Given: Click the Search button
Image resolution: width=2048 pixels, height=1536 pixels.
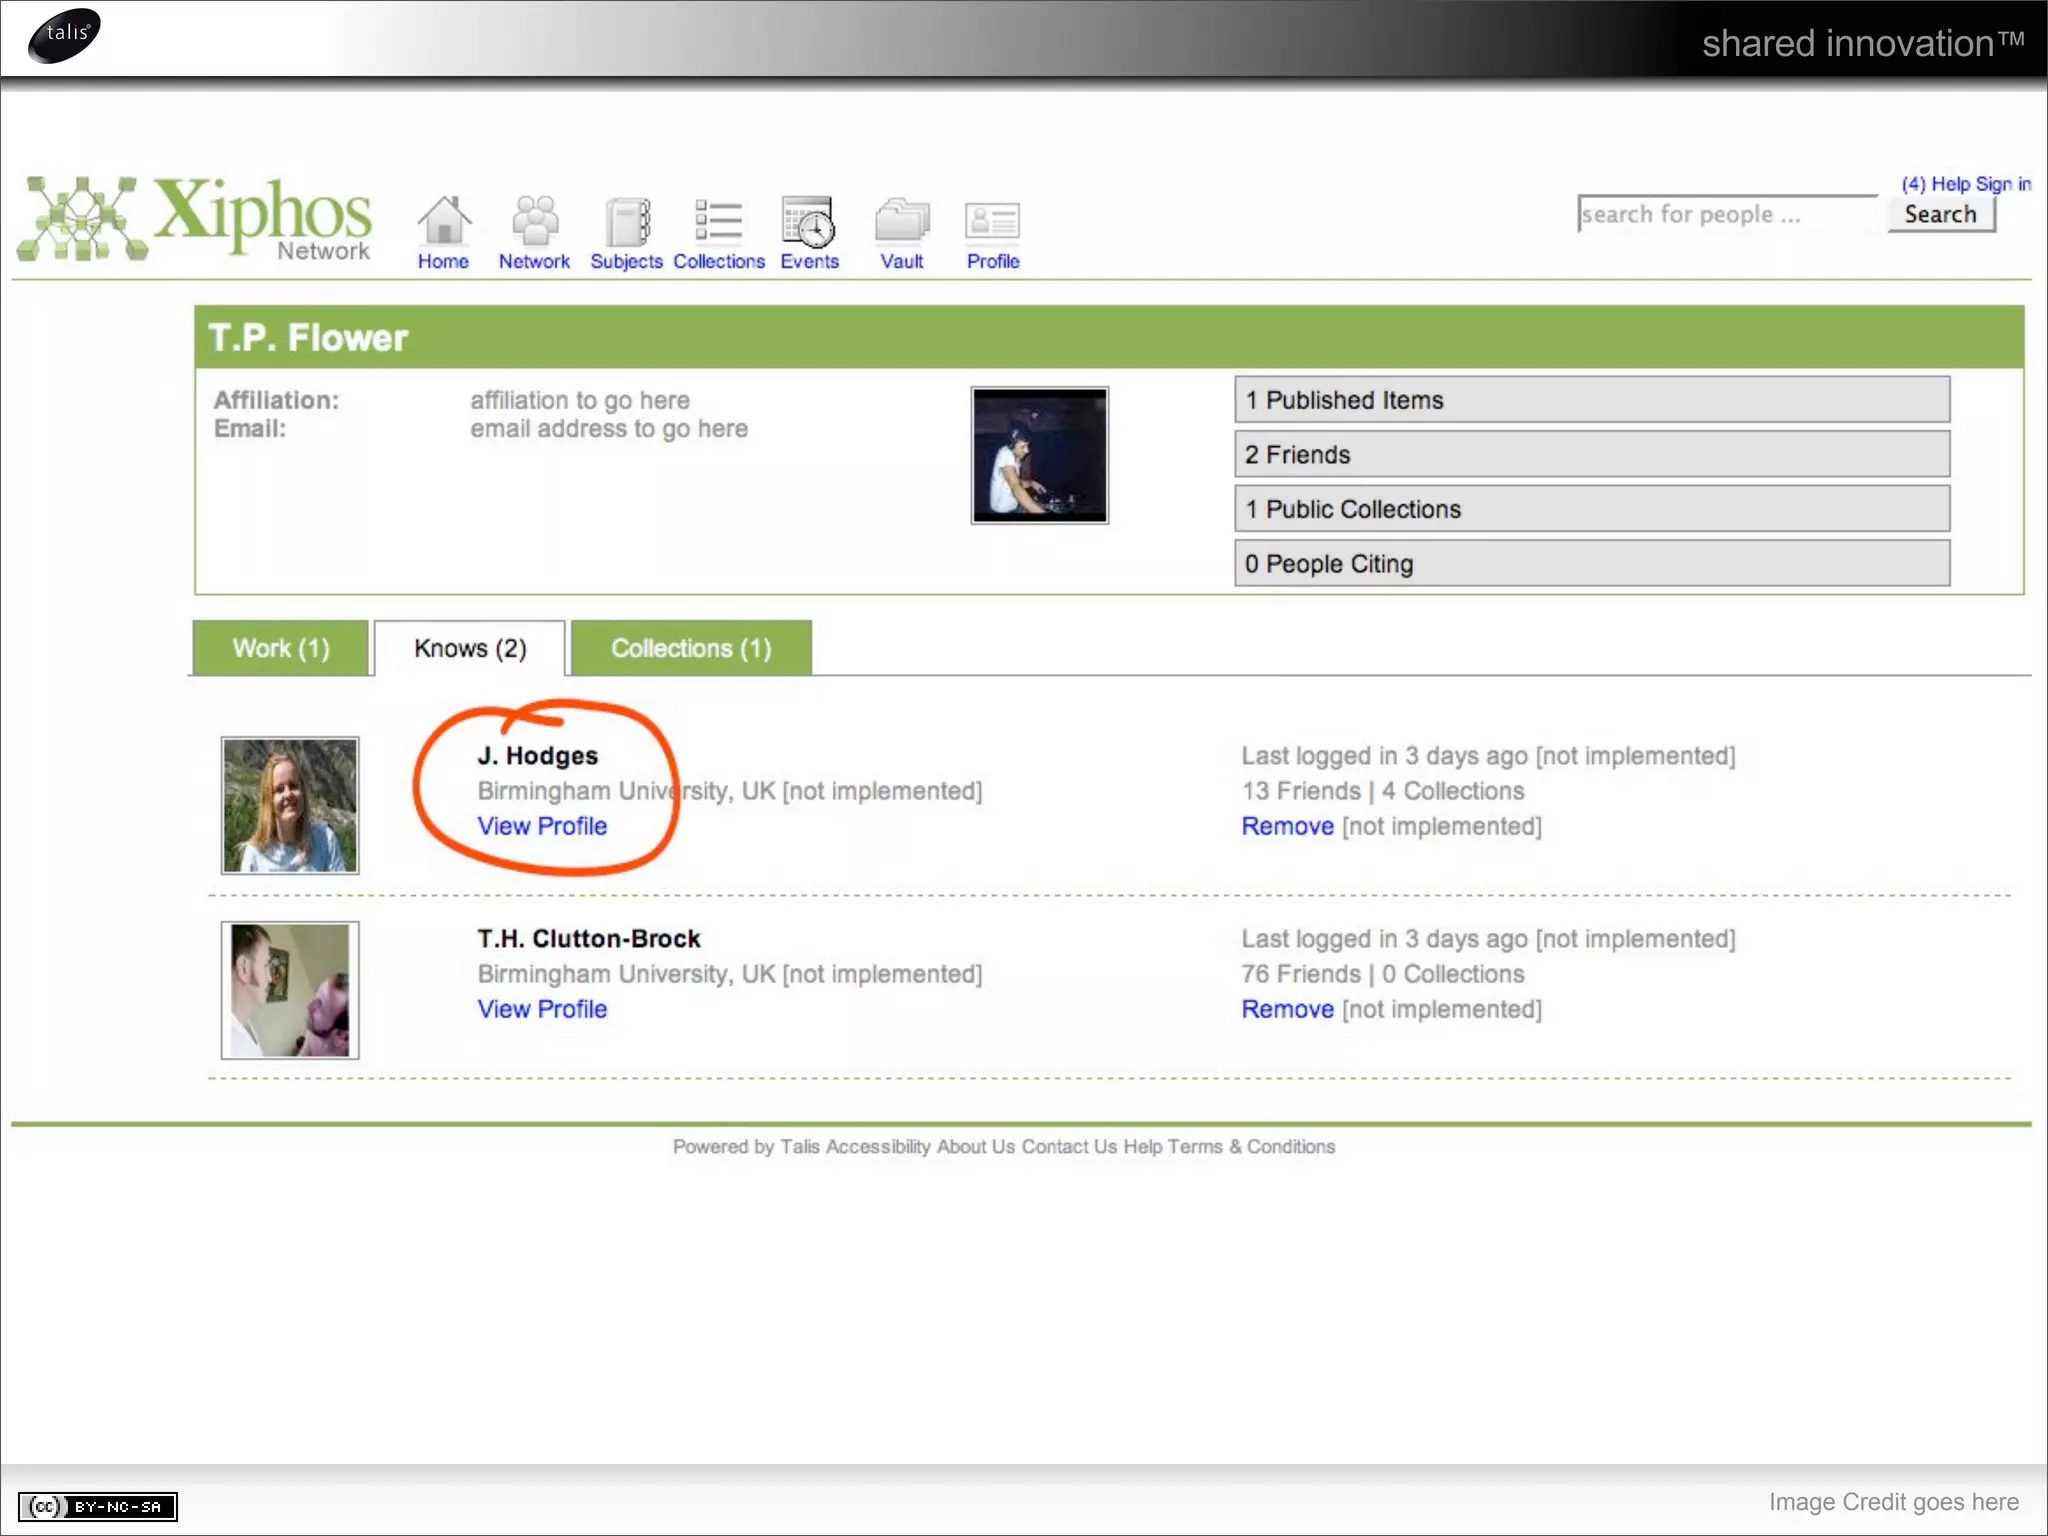Looking at the screenshot, I should coord(1941,214).
